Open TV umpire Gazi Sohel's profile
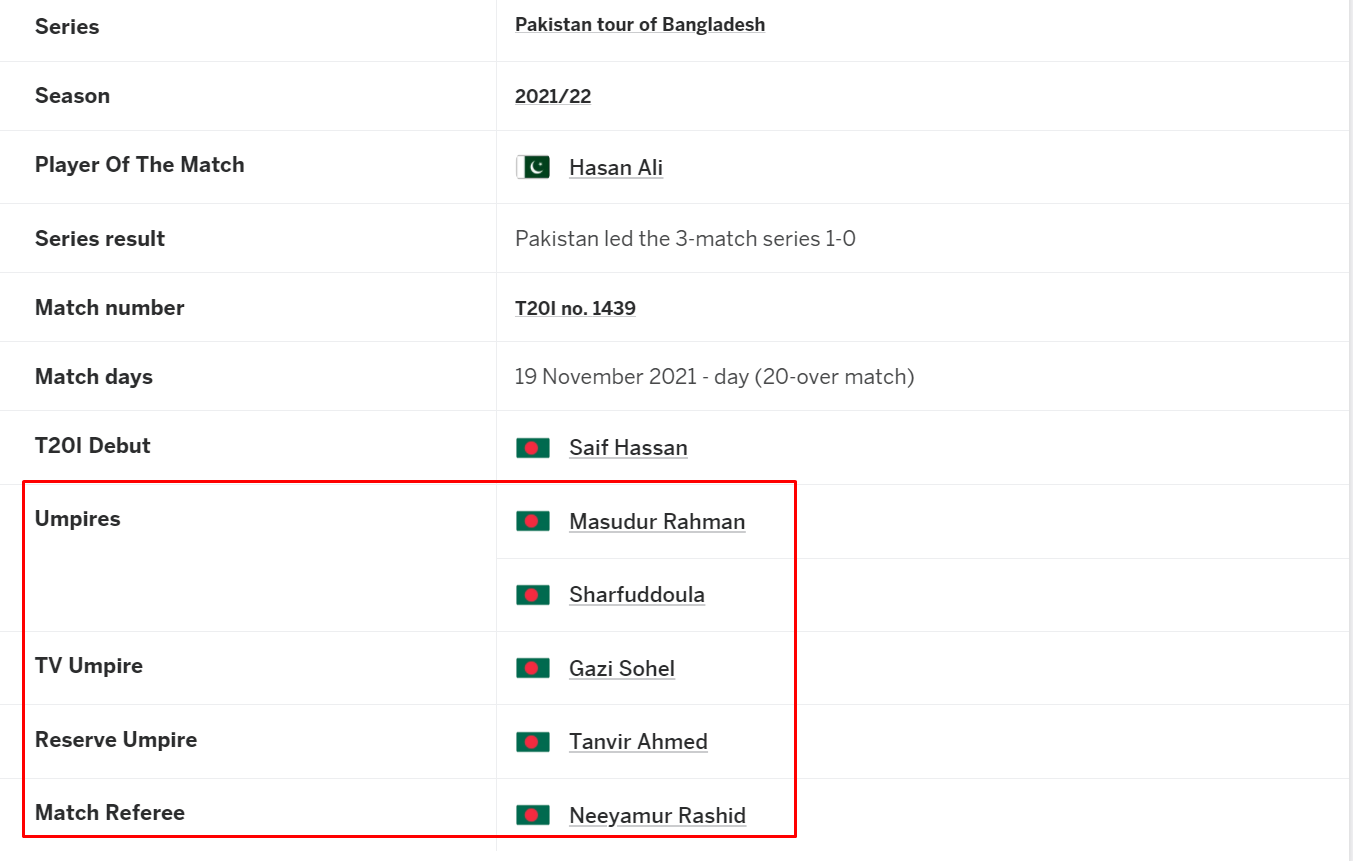The height and width of the screenshot is (861, 1353). tap(622, 668)
